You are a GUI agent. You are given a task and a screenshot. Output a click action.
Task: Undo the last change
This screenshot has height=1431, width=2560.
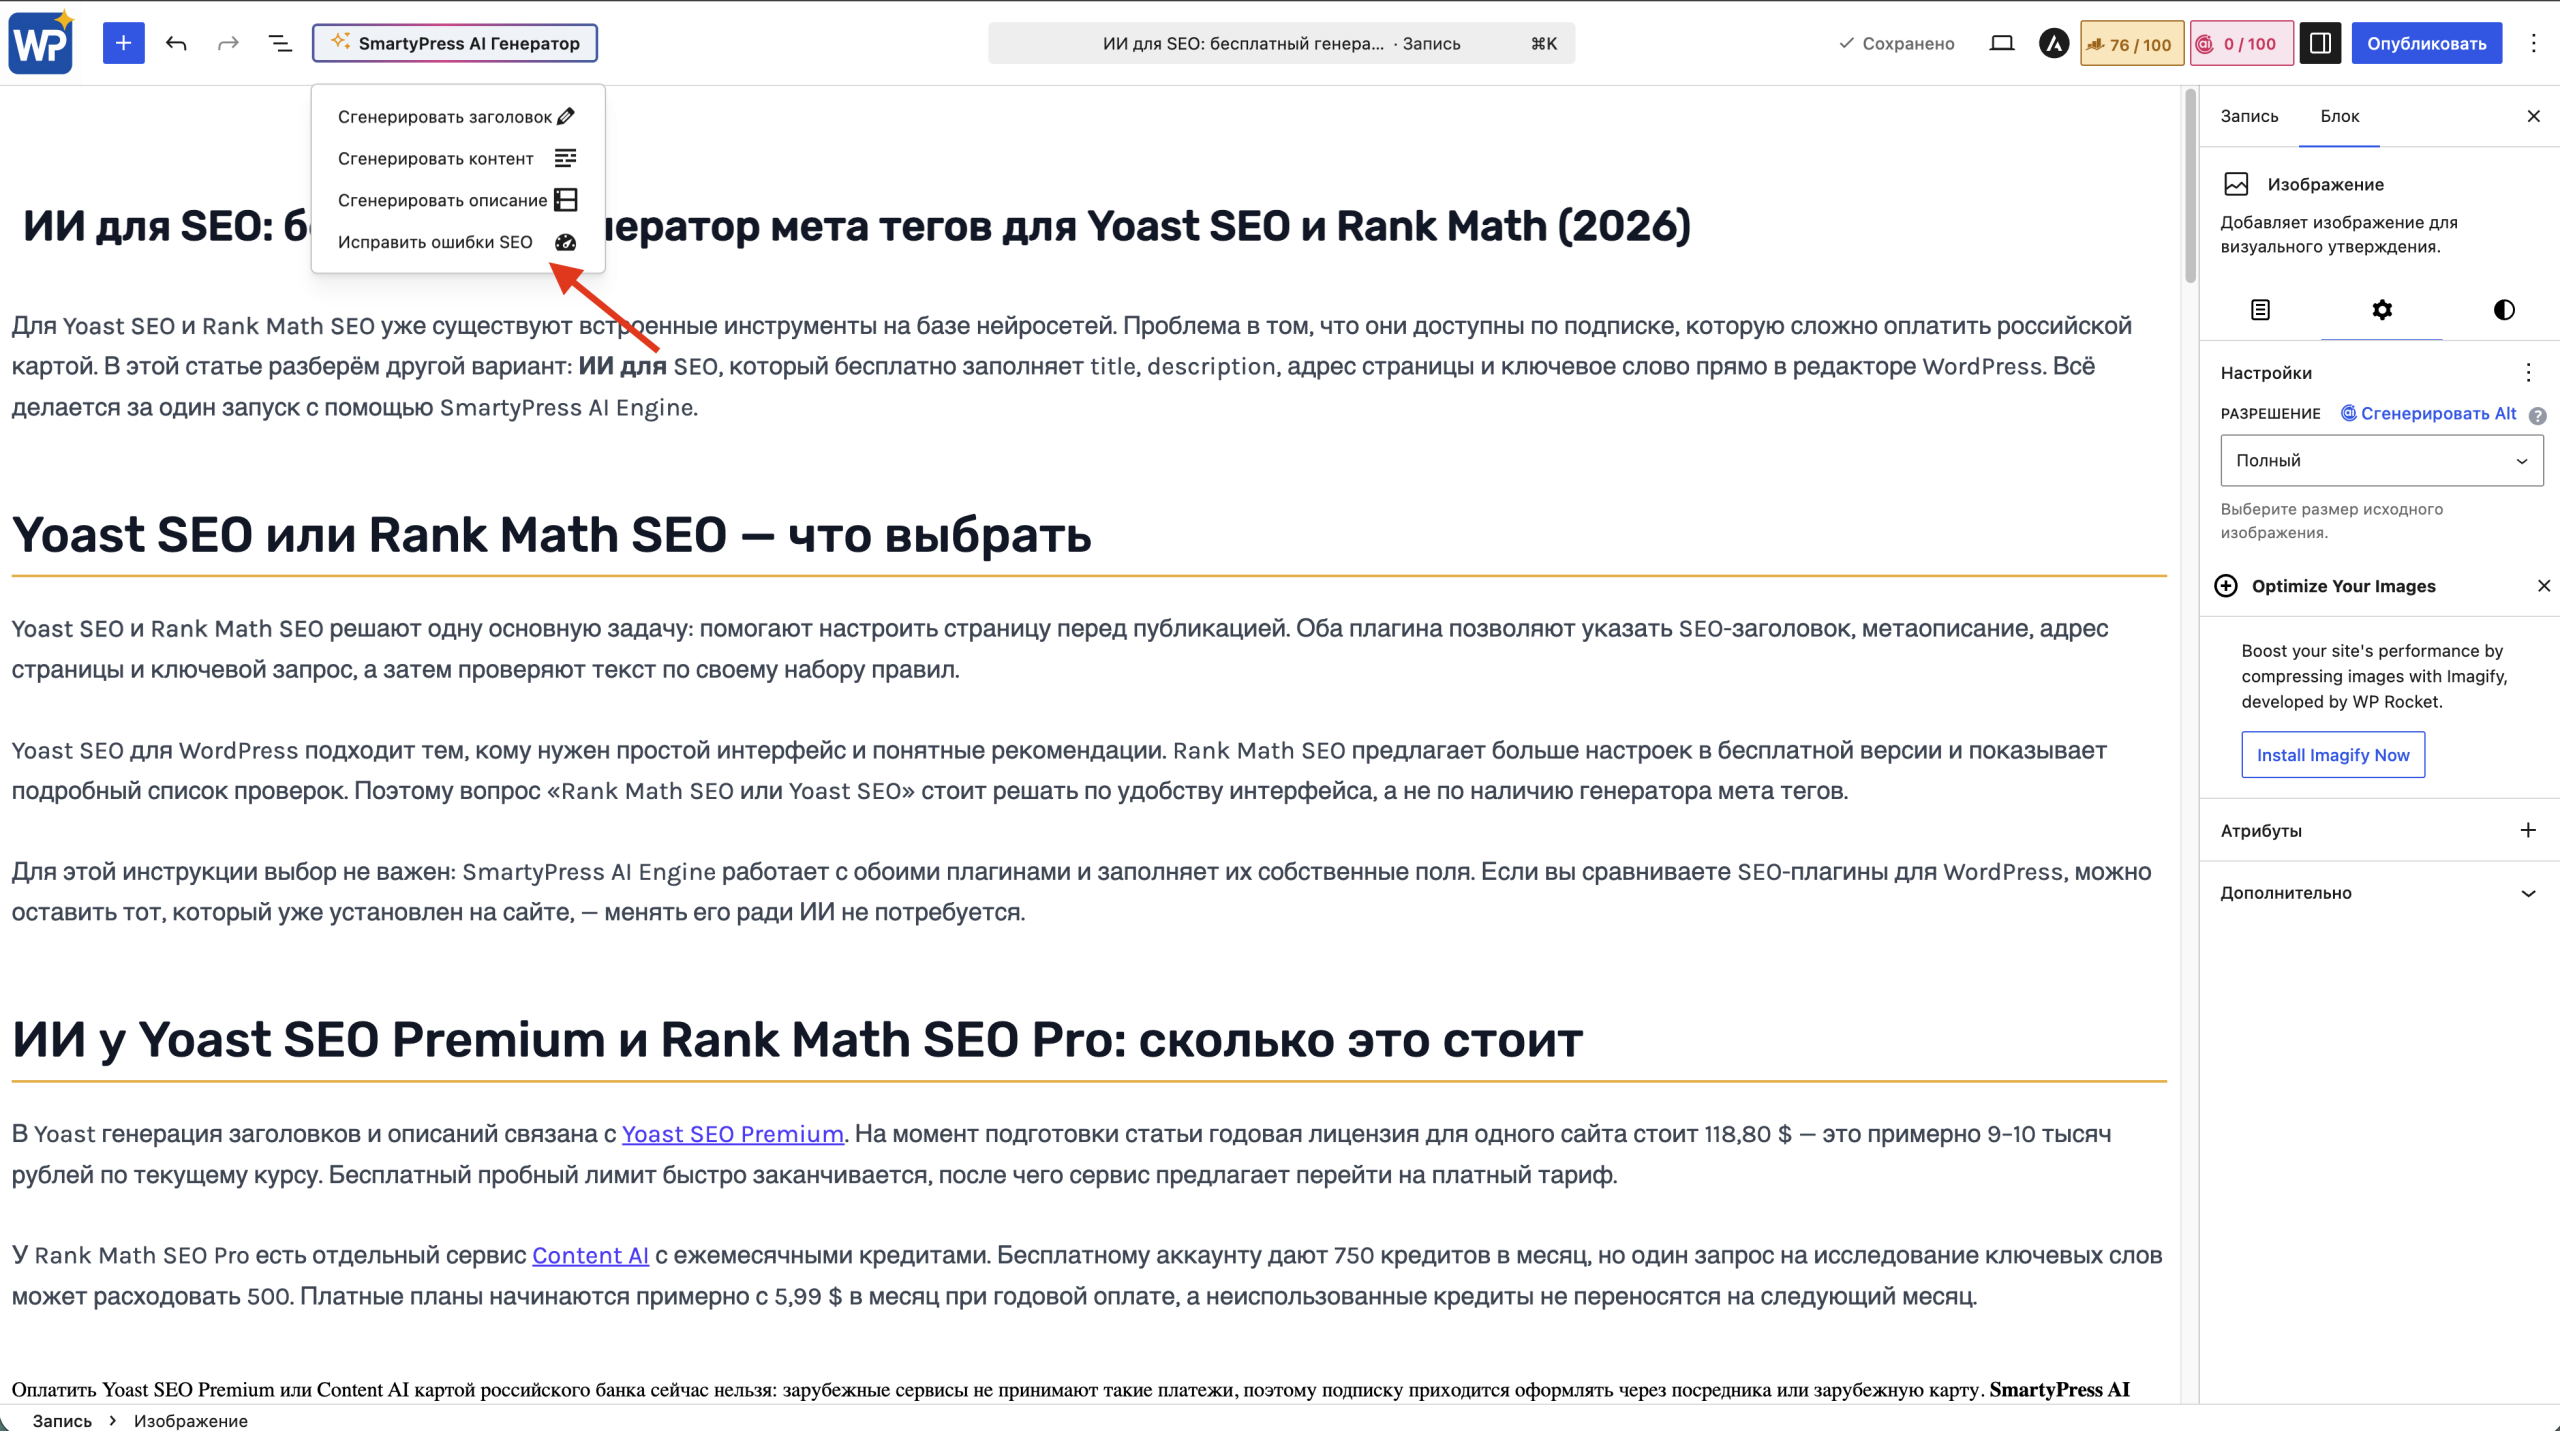click(176, 43)
